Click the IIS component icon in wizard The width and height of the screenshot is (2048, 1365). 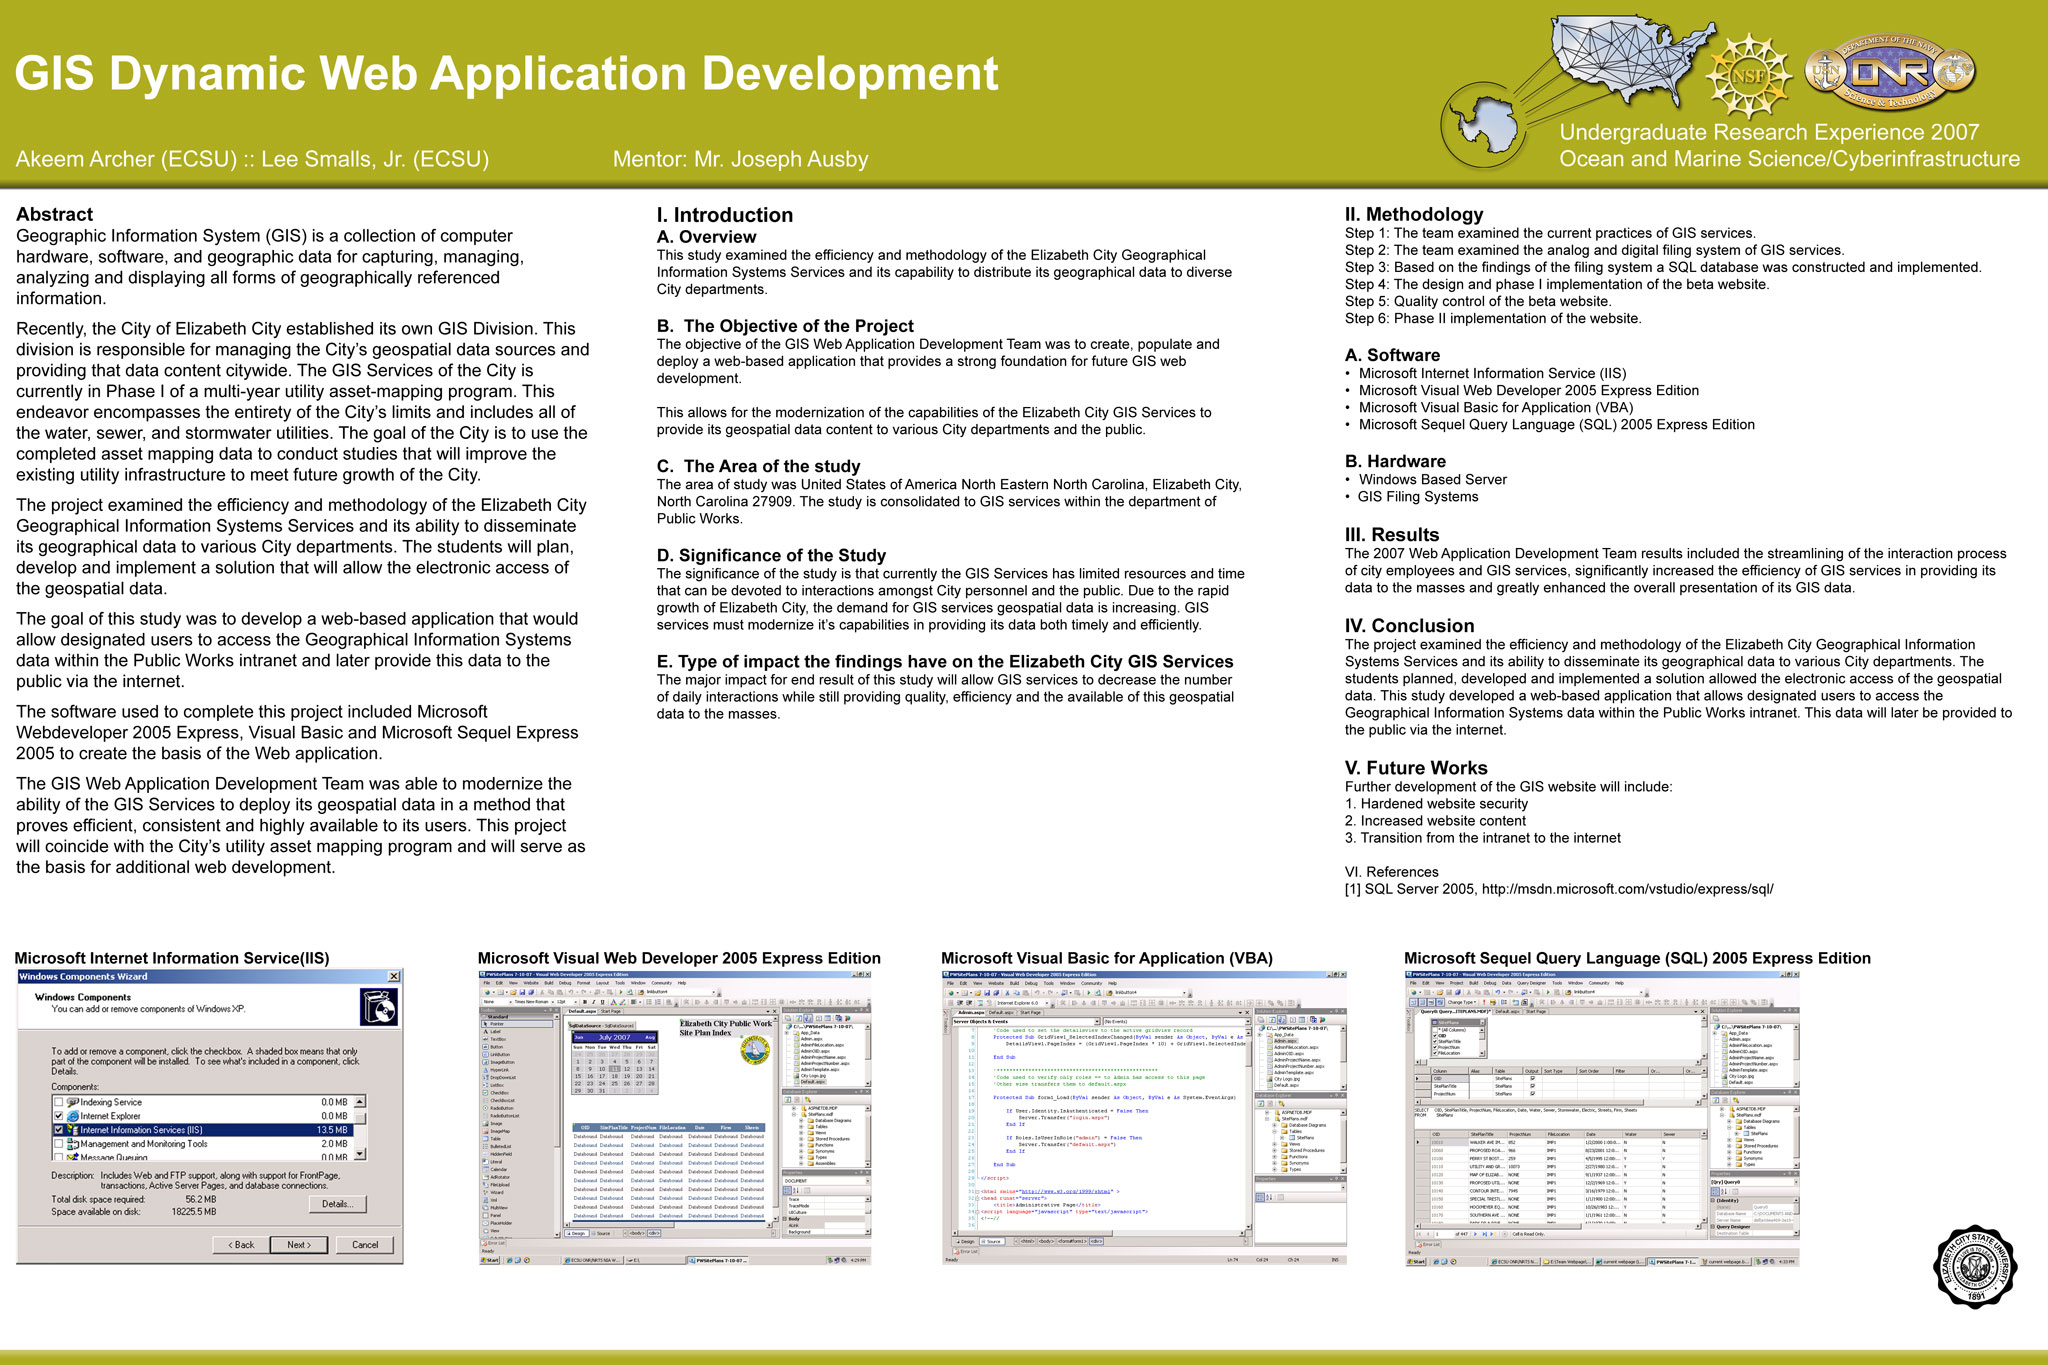73,1130
